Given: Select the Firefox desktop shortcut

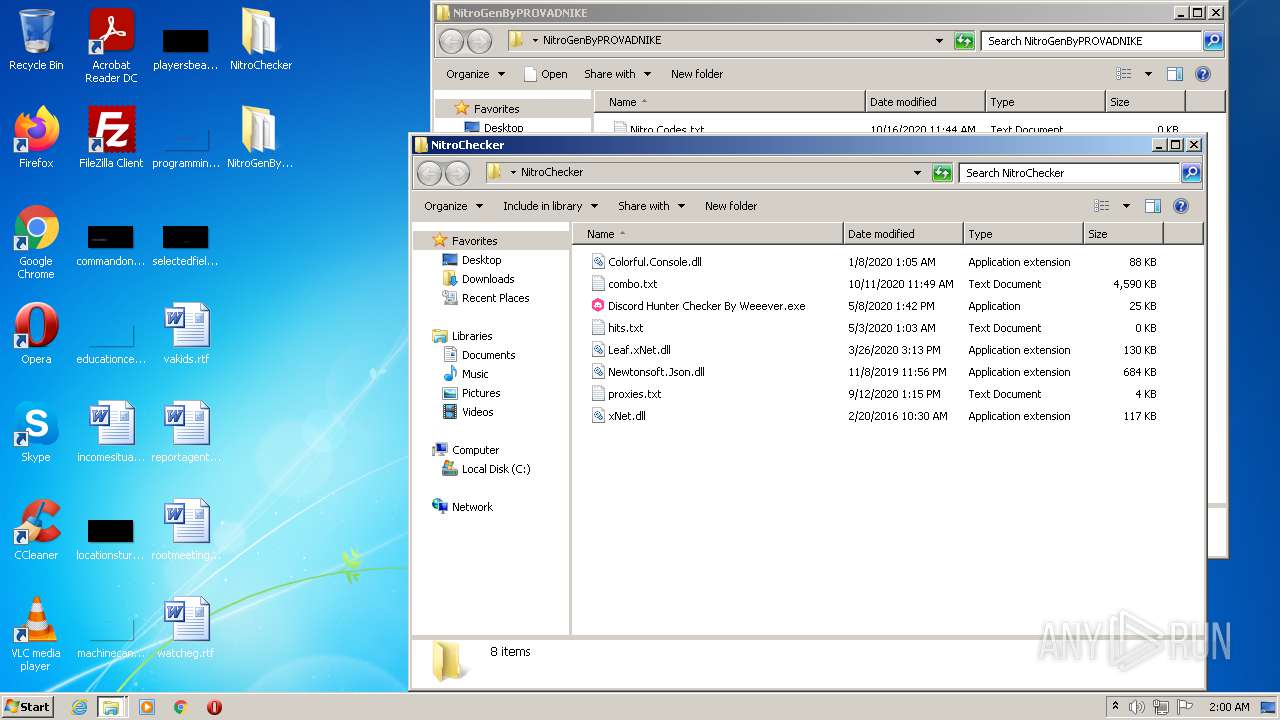Looking at the screenshot, I should (36, 138).
